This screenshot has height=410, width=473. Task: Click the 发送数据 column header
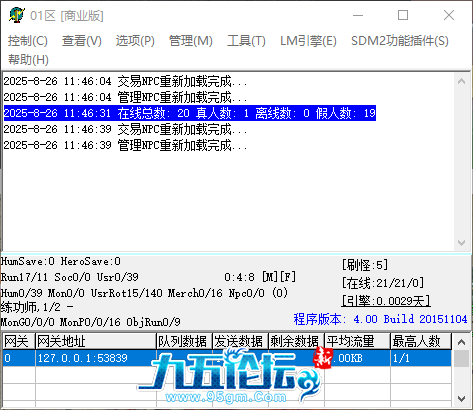pyautogui.click(x=241, y=341)
